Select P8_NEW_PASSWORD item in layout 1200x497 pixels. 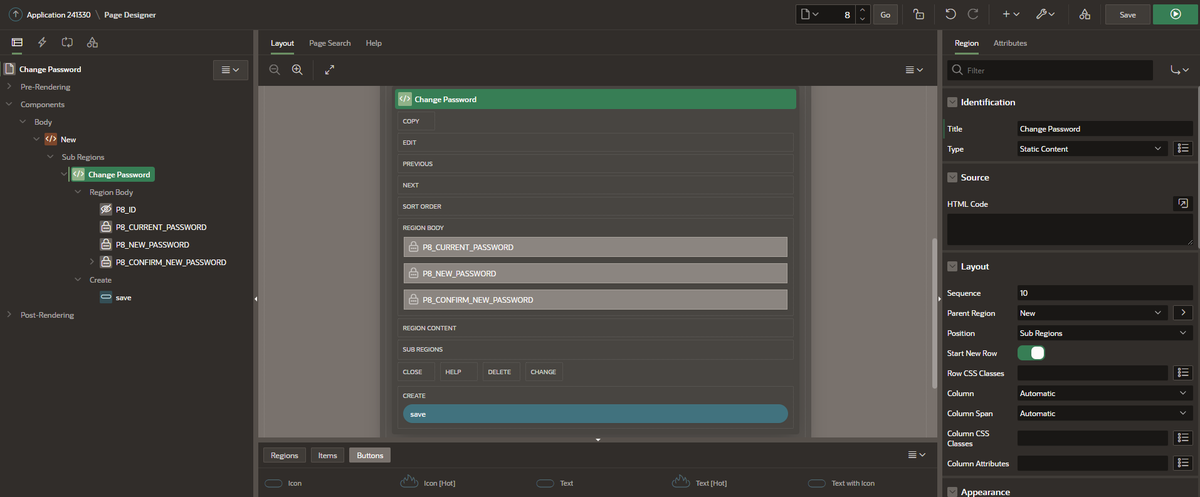[x=595, y=273]
